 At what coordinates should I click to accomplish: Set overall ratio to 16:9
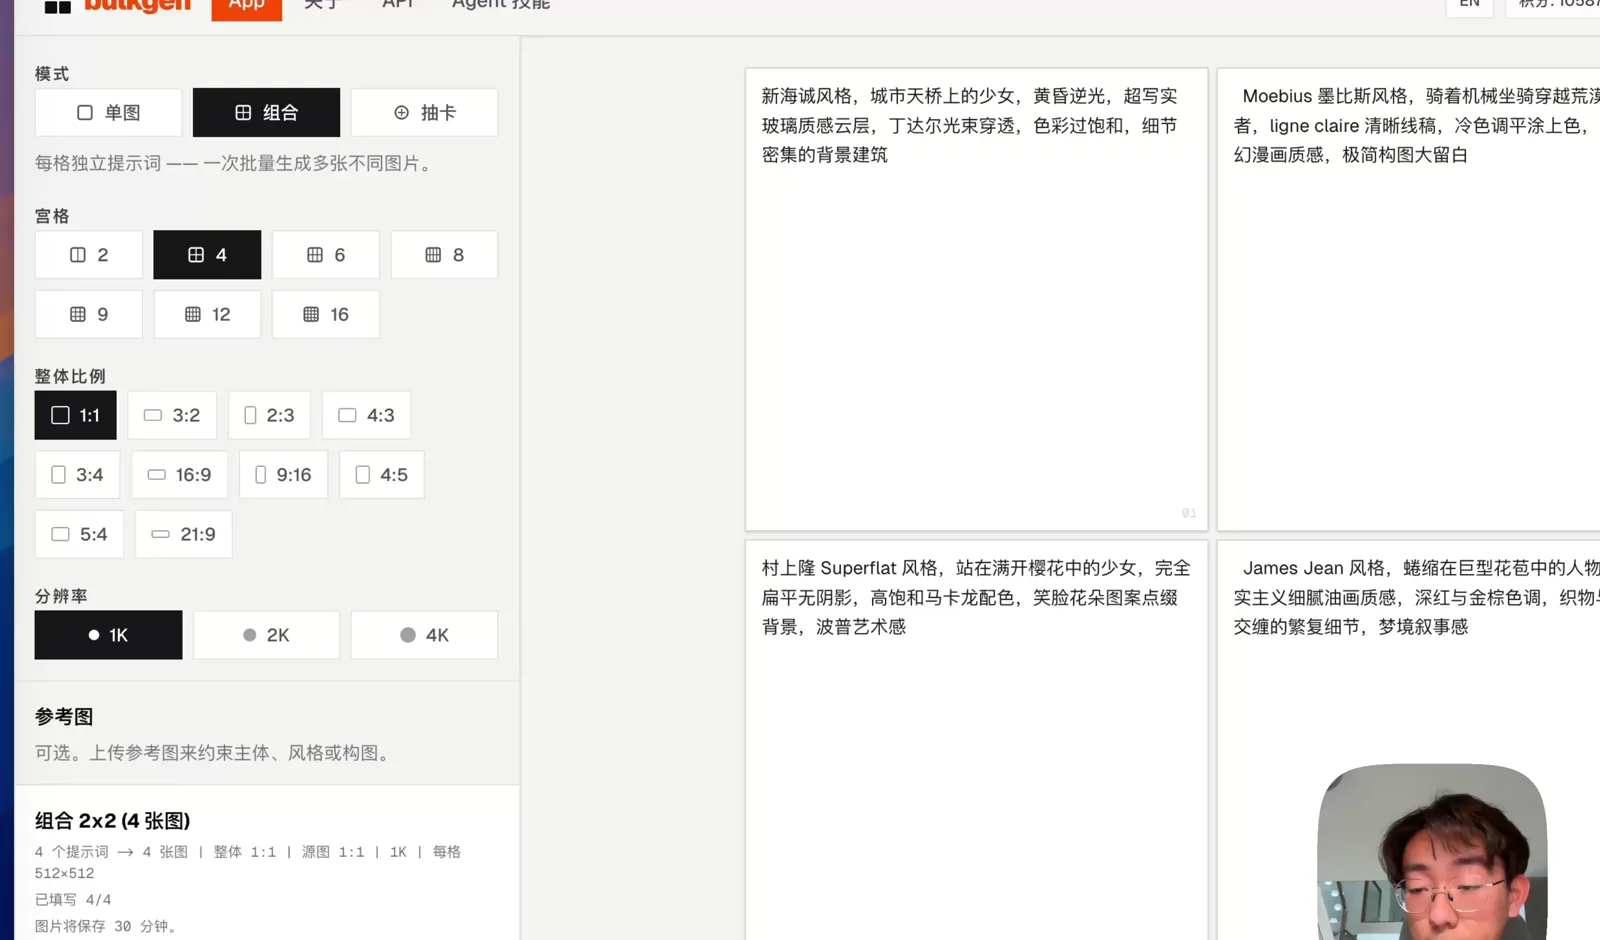click(180, 475)
